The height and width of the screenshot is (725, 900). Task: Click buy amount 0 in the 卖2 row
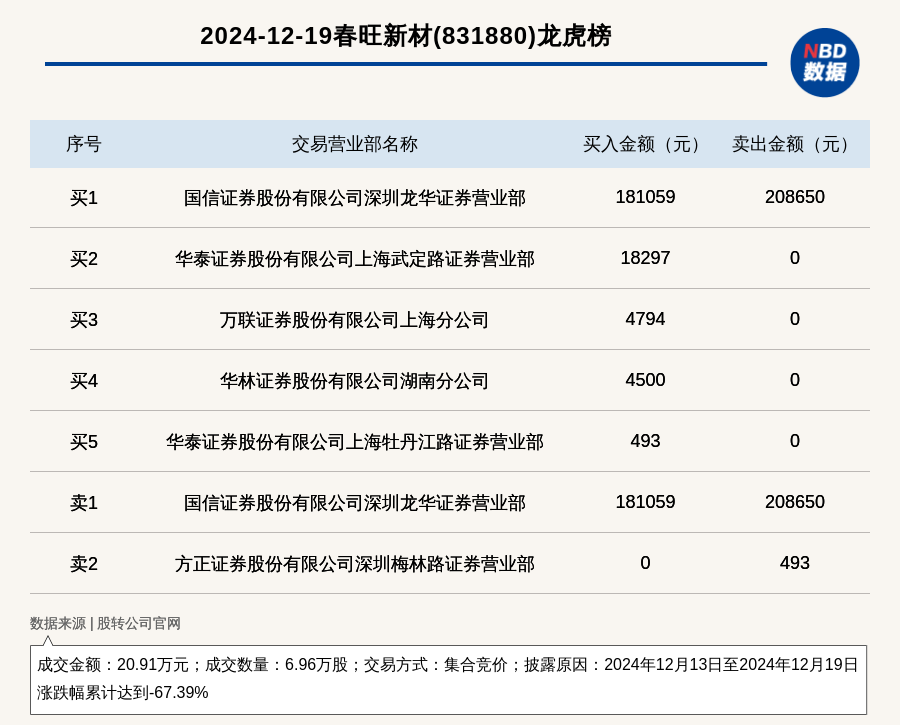click(x=645, y=563)
